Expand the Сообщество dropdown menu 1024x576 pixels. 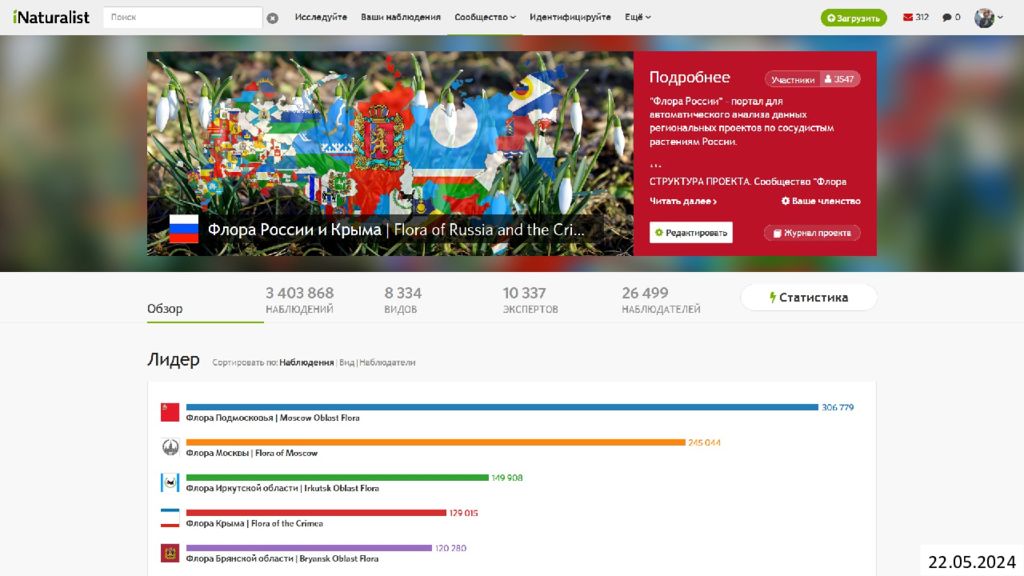(485, 17)
